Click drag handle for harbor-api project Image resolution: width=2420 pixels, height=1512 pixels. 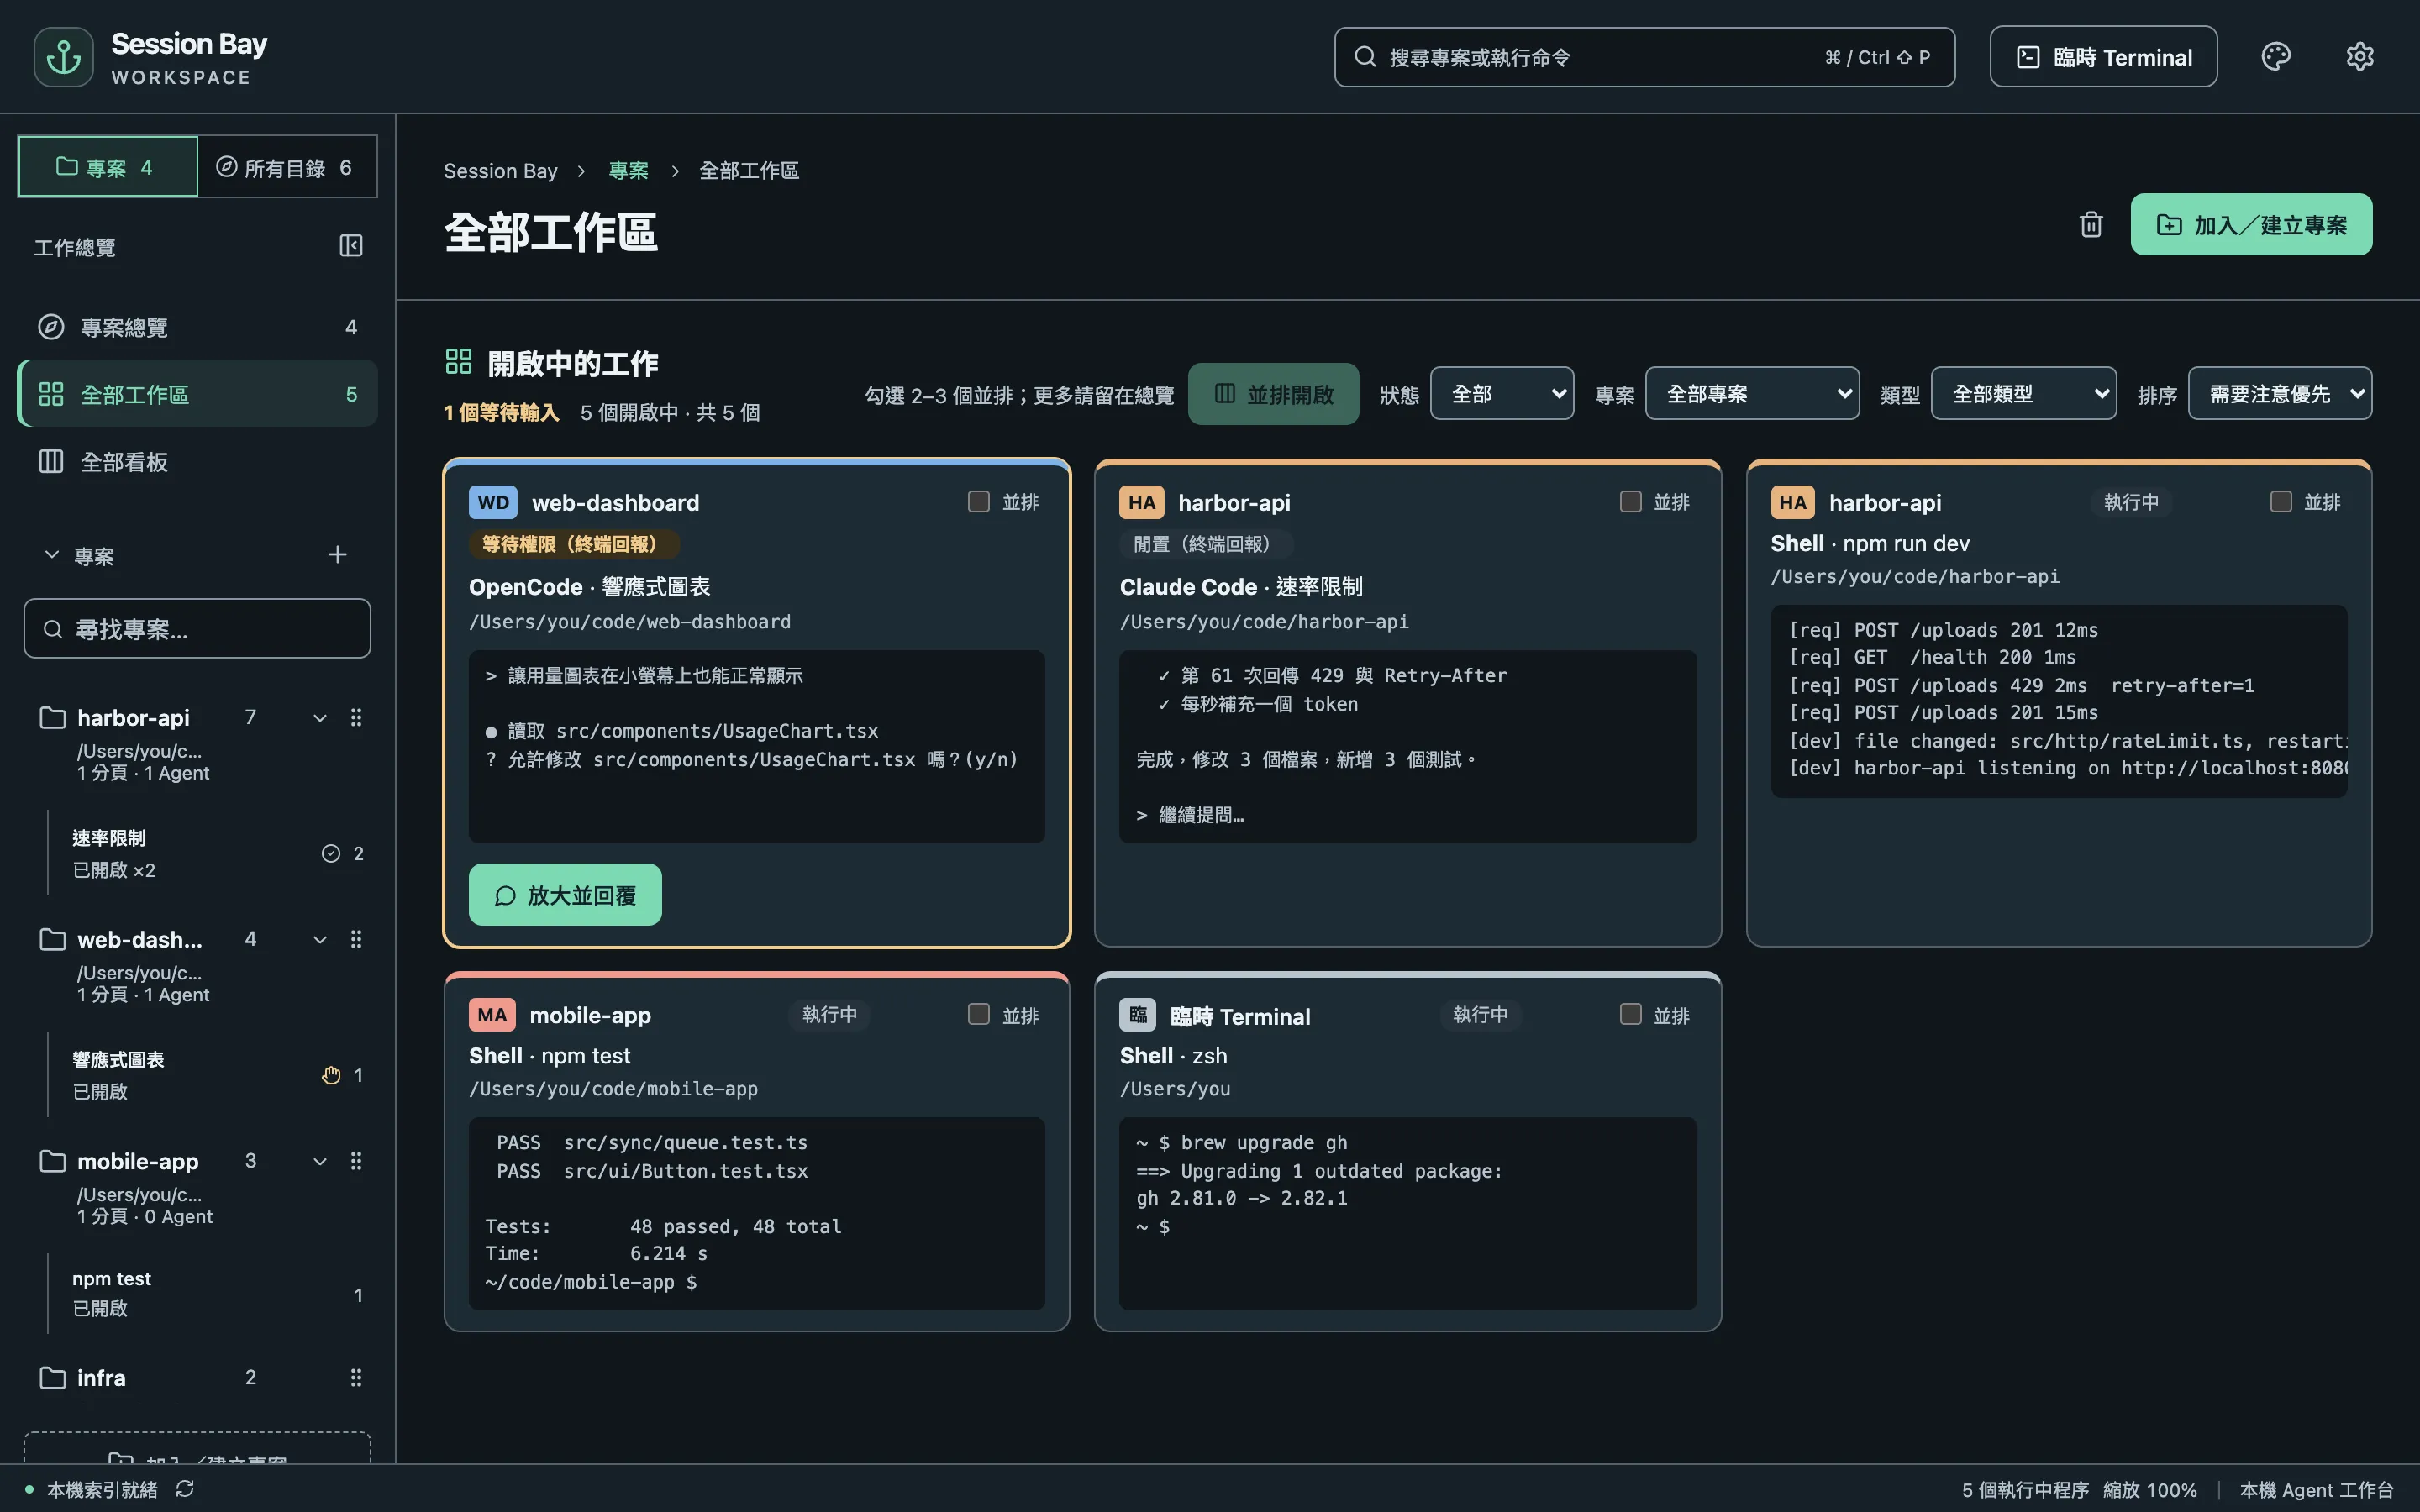[356, 717]
